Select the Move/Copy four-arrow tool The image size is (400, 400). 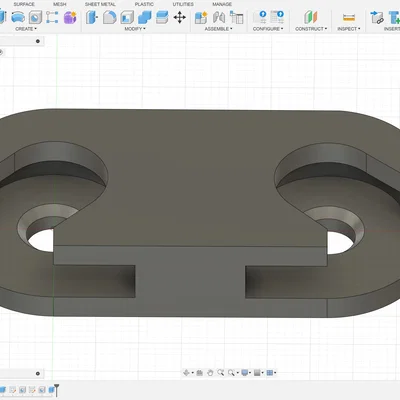179,17
